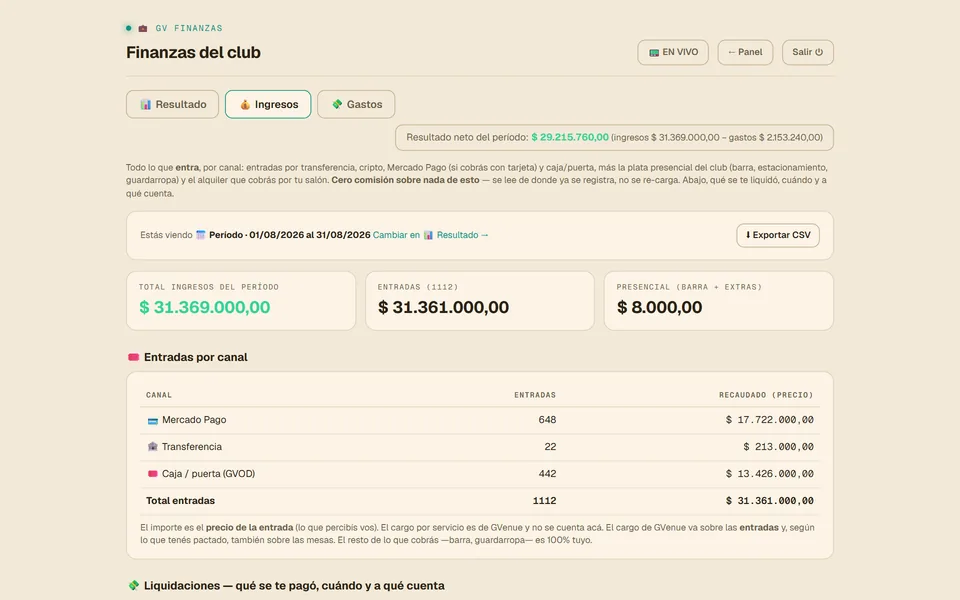
Task: Click net result amount $ 29.215.760,00
Action: point(570,137)
